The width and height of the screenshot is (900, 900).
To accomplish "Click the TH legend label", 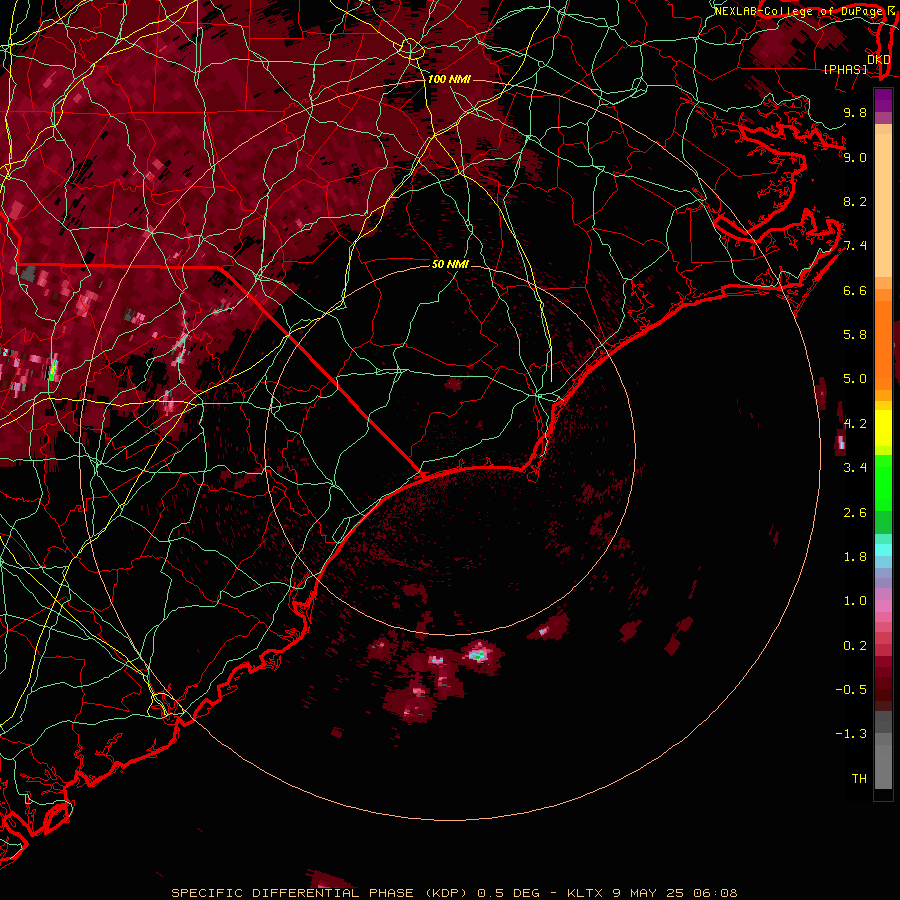I will (x=859, y=779).
